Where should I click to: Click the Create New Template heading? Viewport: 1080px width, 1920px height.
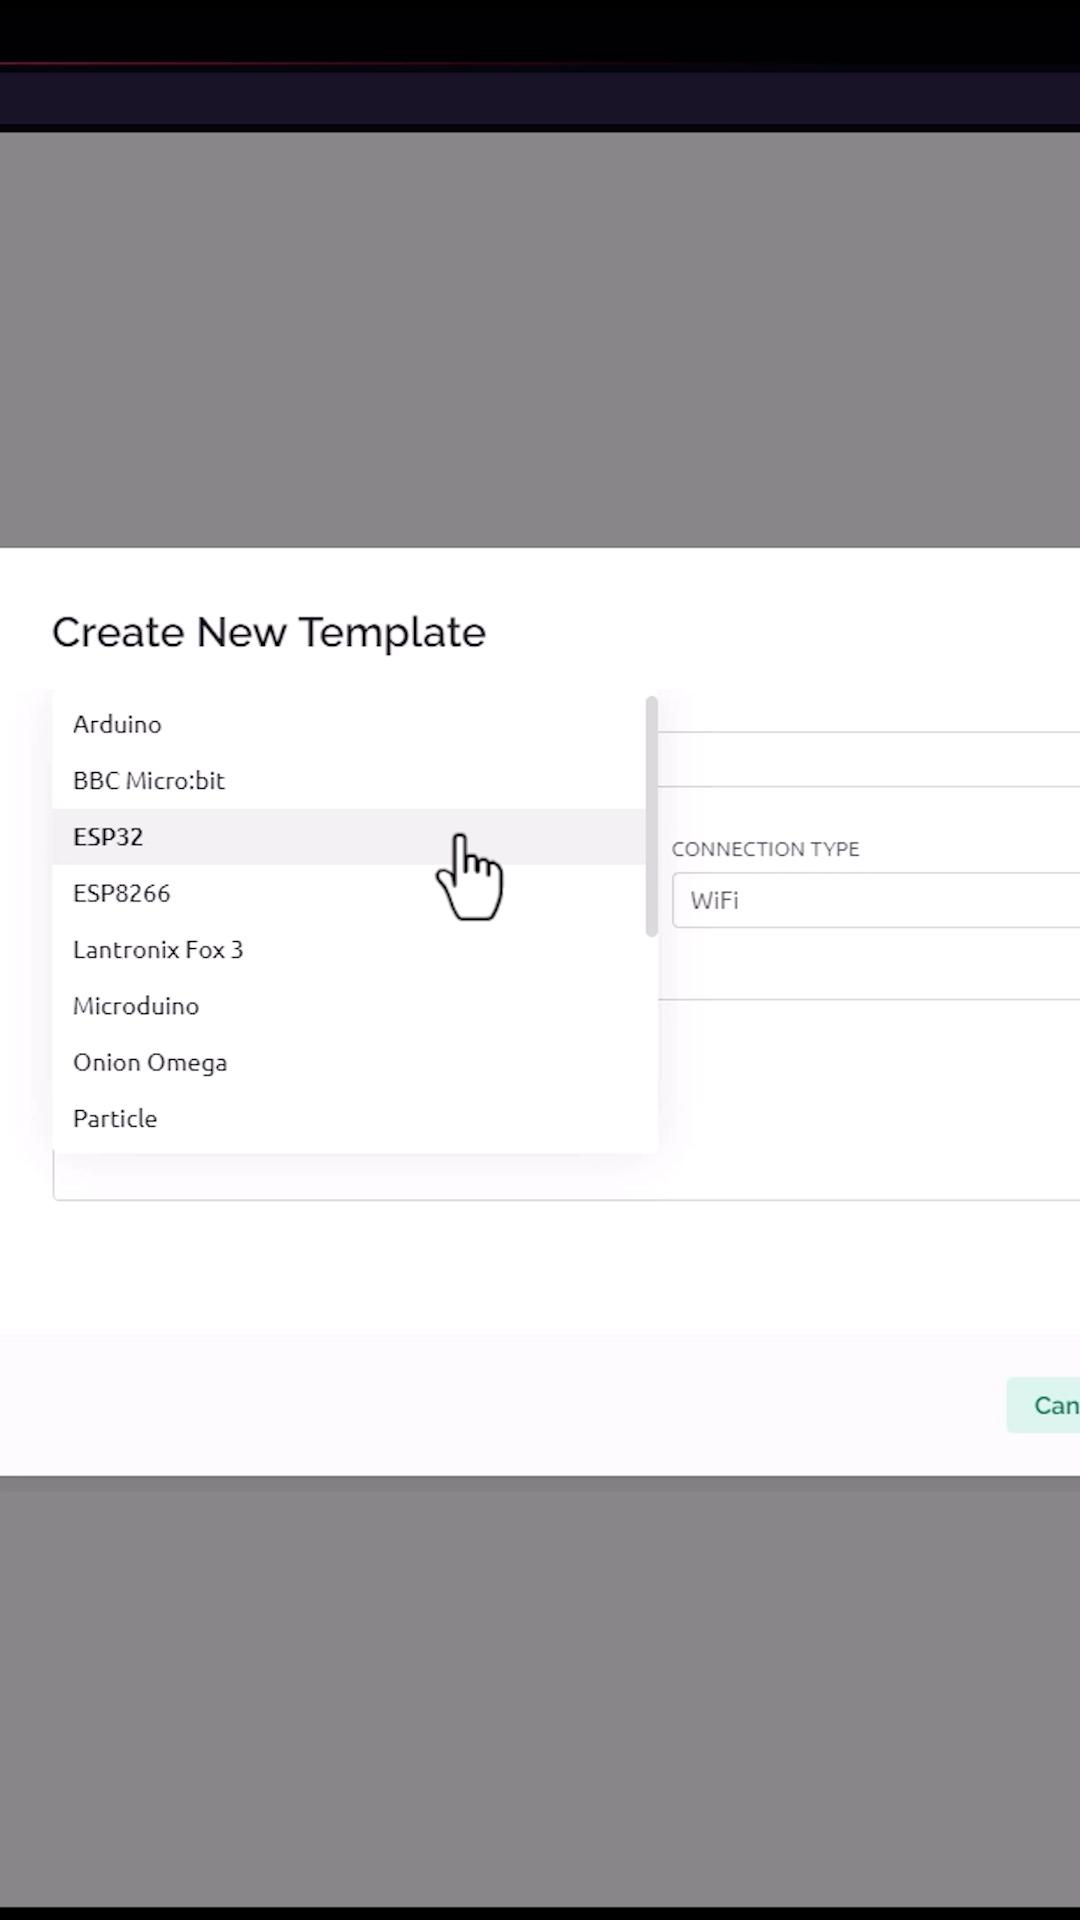269,632
